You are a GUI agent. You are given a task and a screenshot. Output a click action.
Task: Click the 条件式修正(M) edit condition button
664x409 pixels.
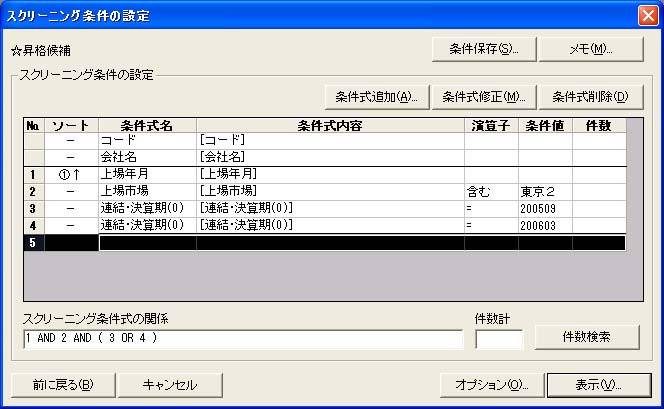(x=484, y=96)
